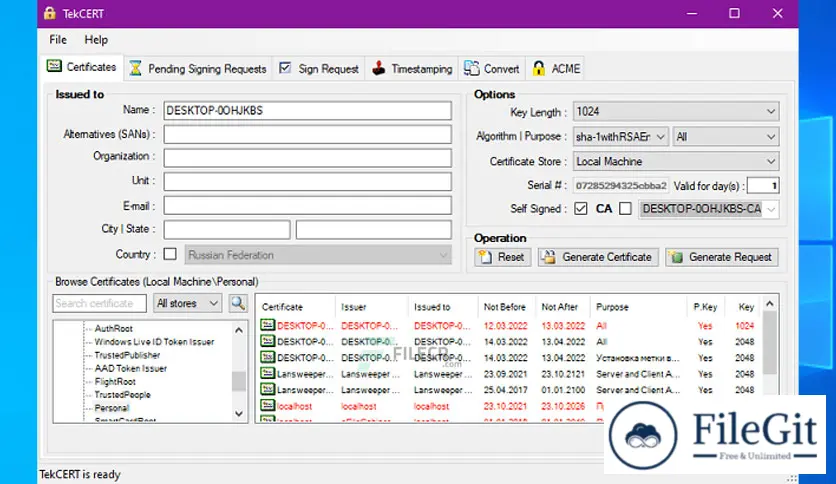
Task: Switch to the Convert tab
Action: [492, 69]
